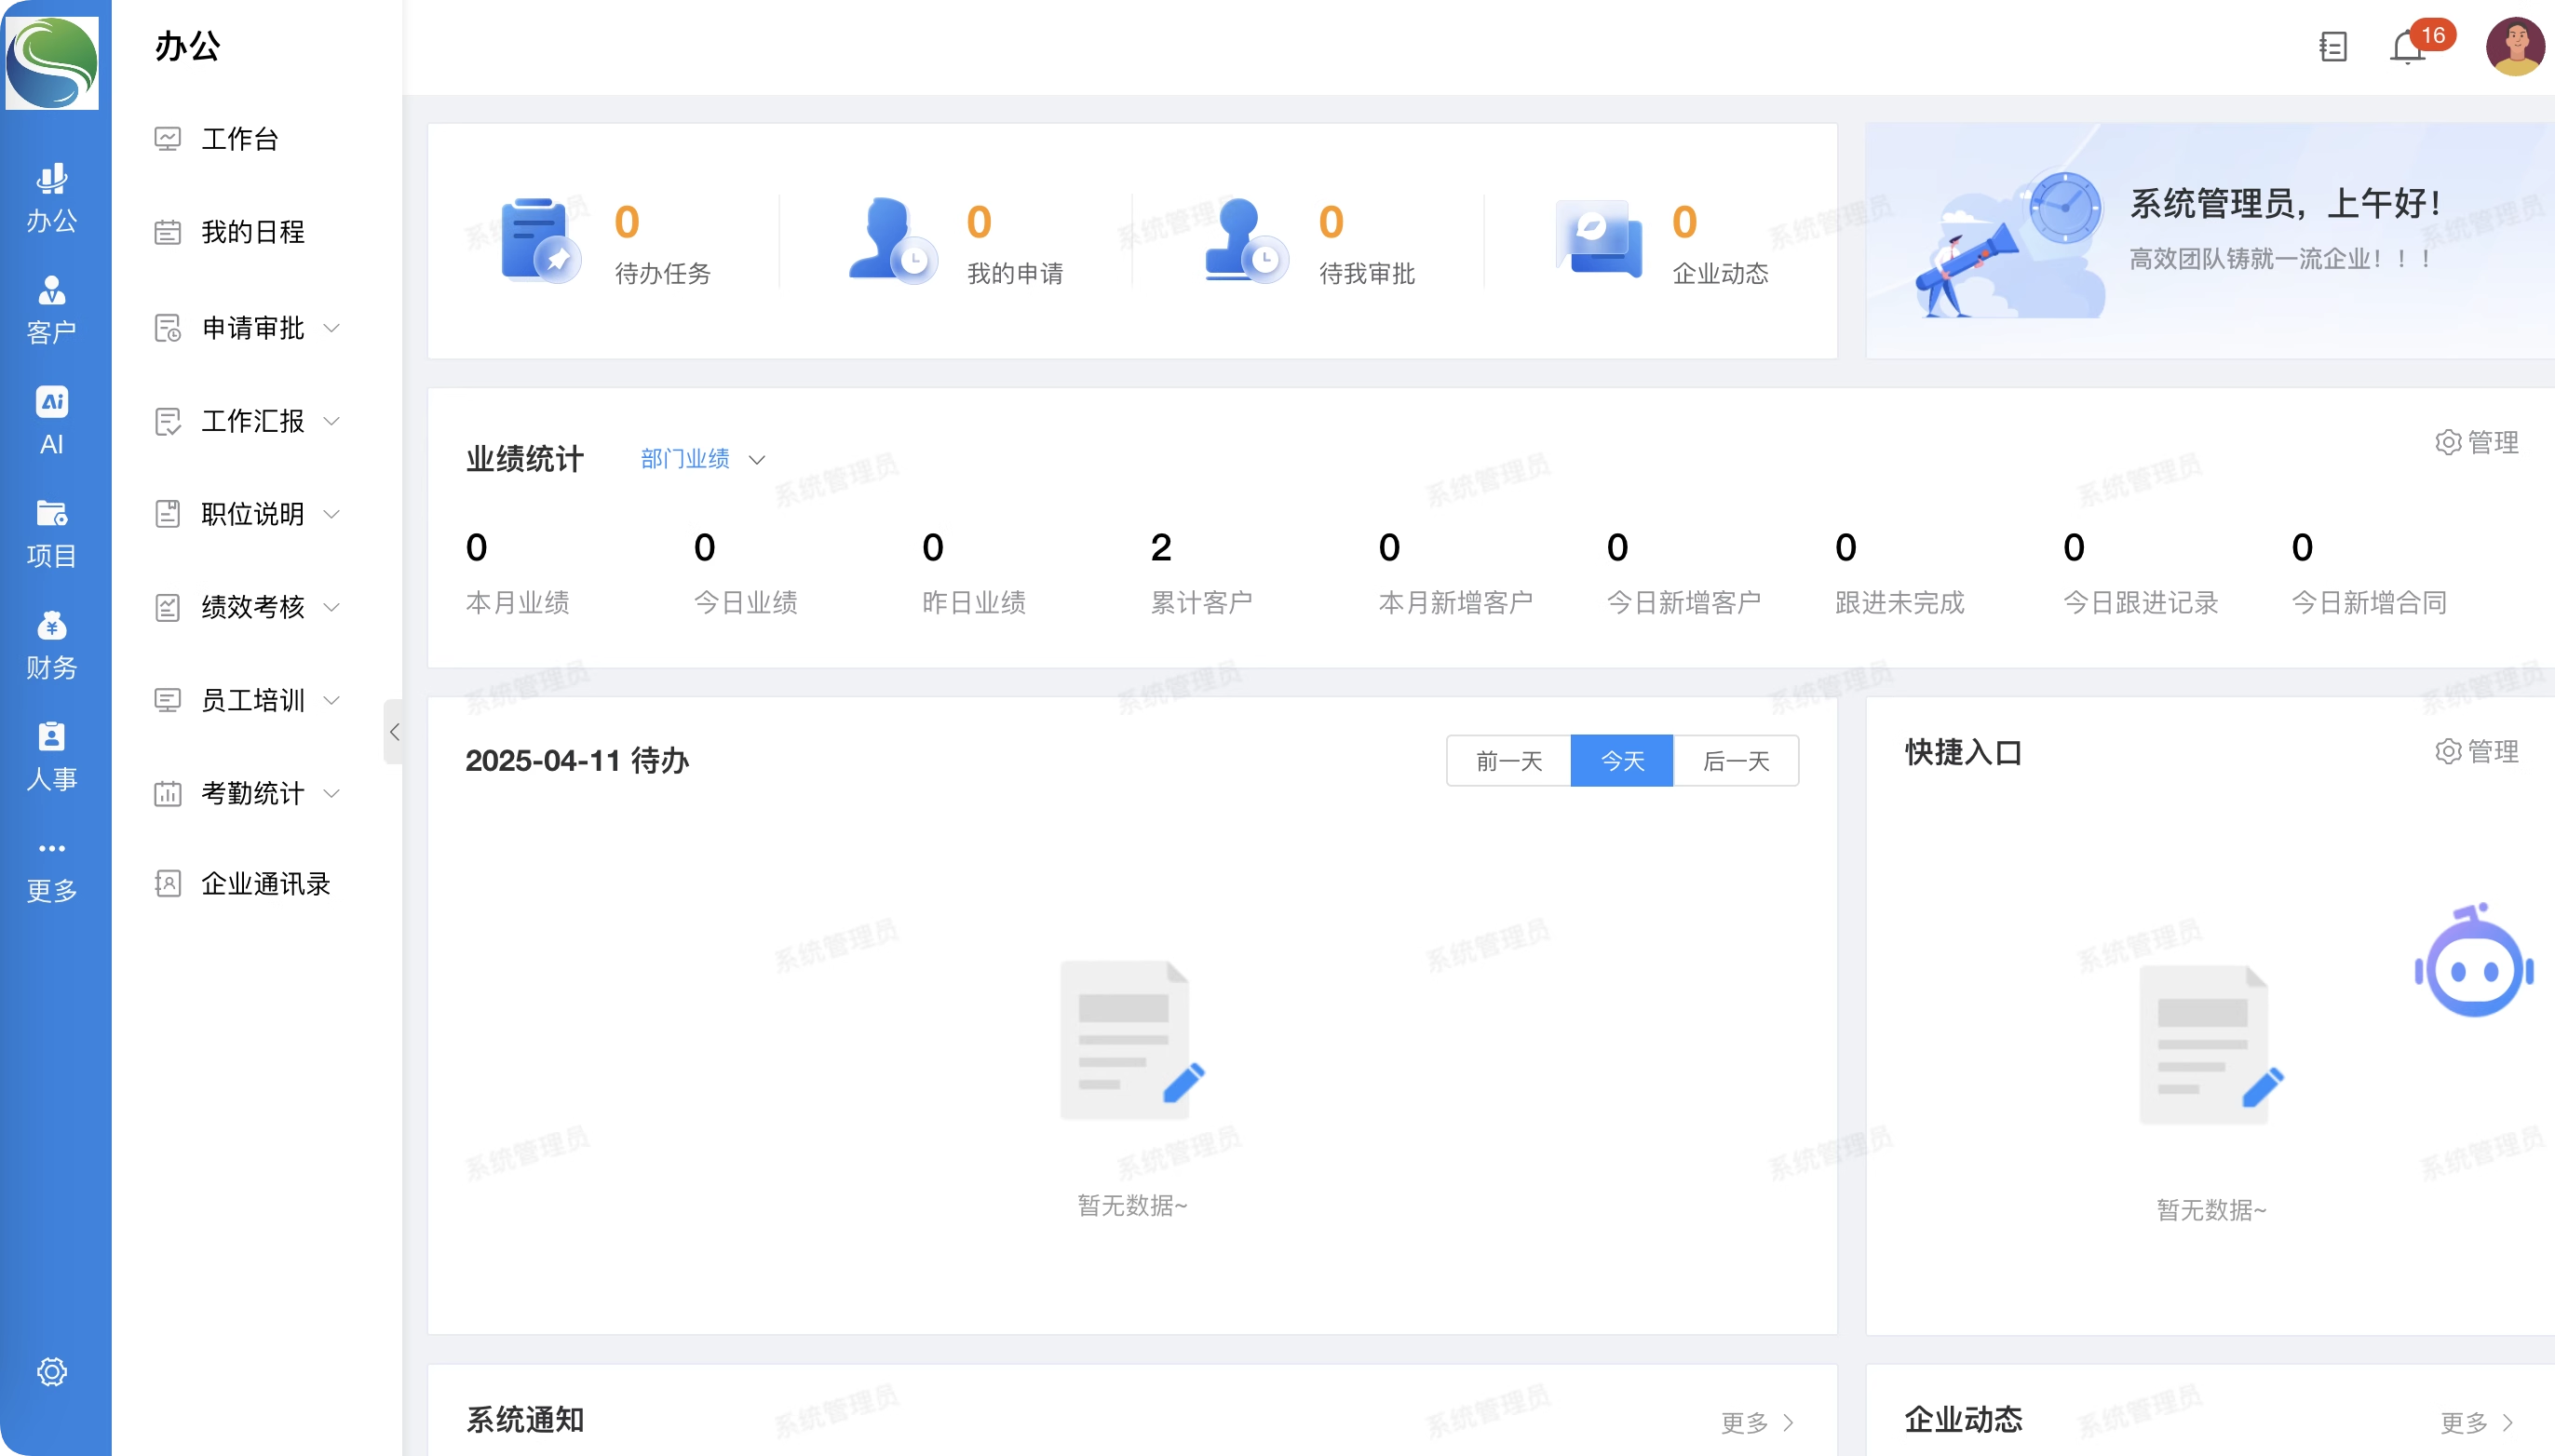Screen dimensions: 2555x1456
Task: Switch to 后一天 in the todo panel
Action: tap(1735, 761)
